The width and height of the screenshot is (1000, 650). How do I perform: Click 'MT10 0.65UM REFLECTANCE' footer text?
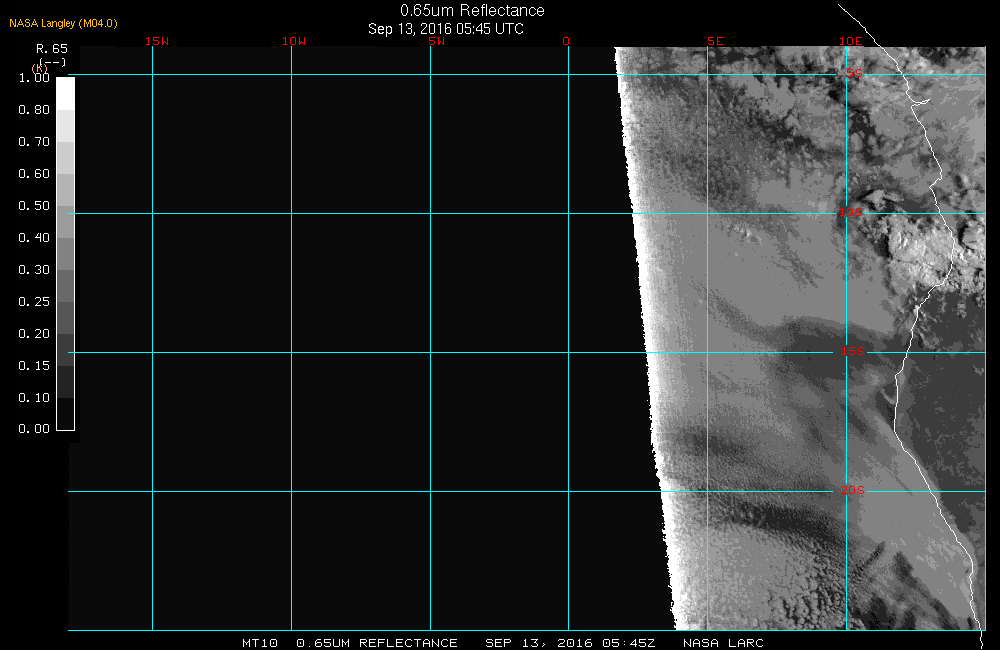coord(349,643)
